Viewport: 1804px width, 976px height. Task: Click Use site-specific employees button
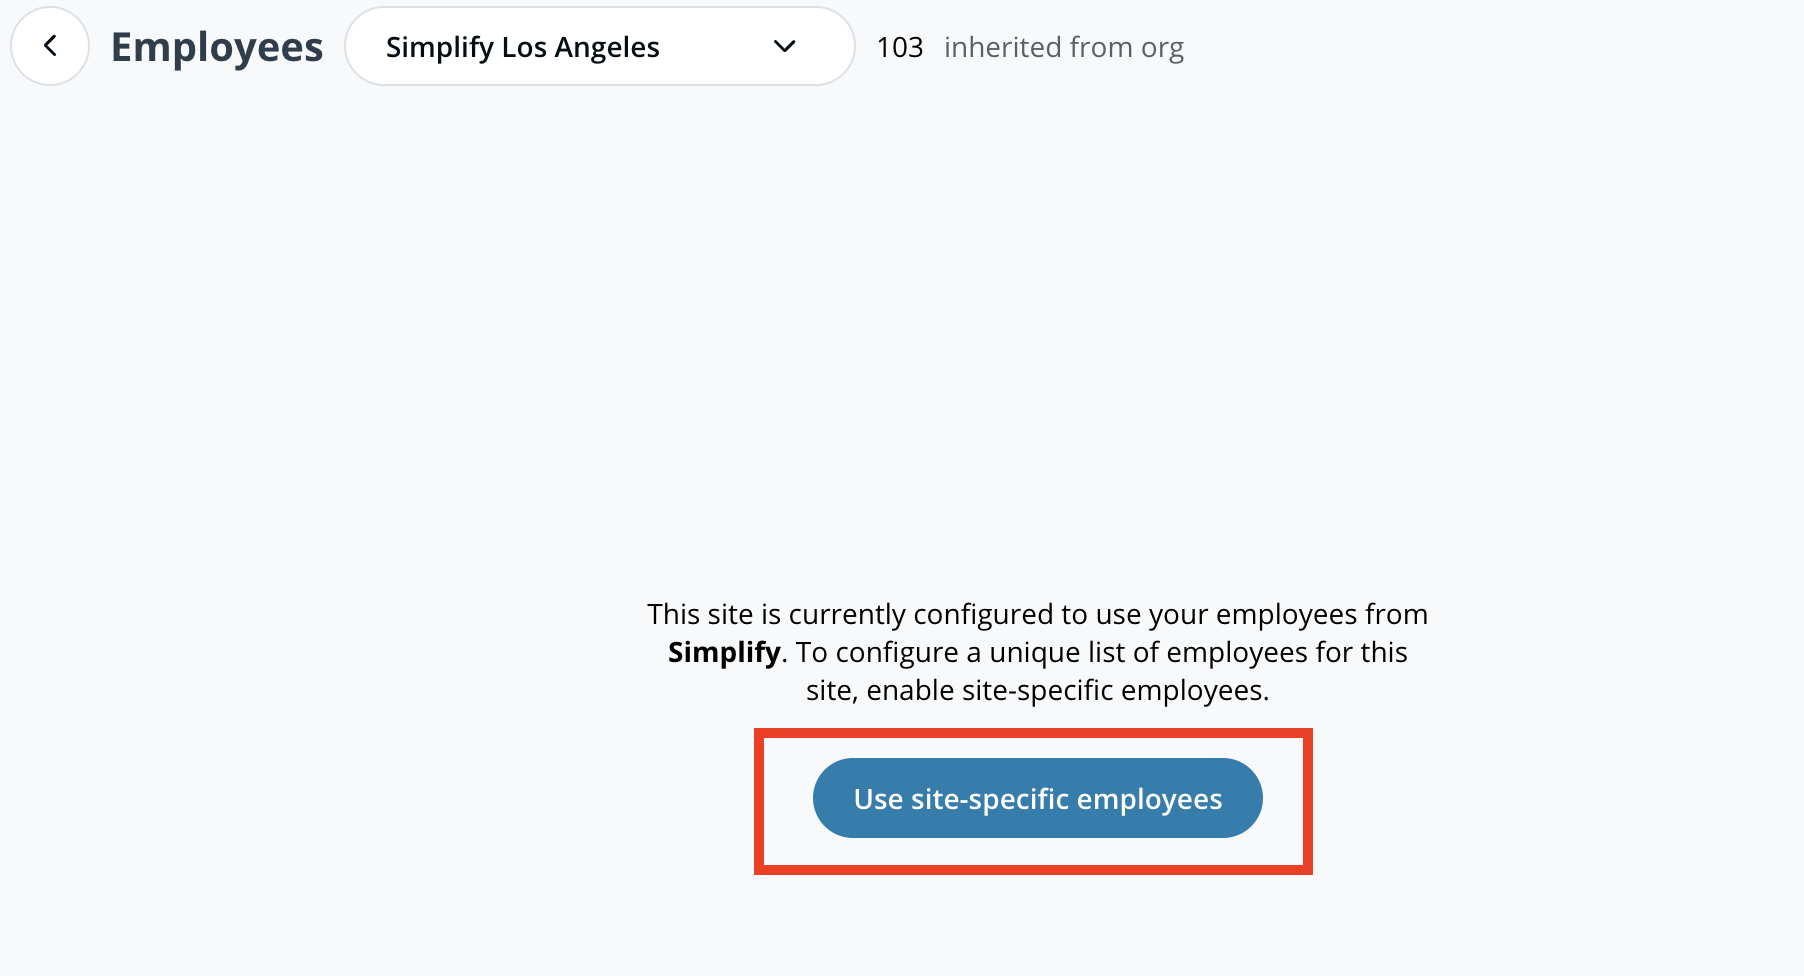[1037, 798]
